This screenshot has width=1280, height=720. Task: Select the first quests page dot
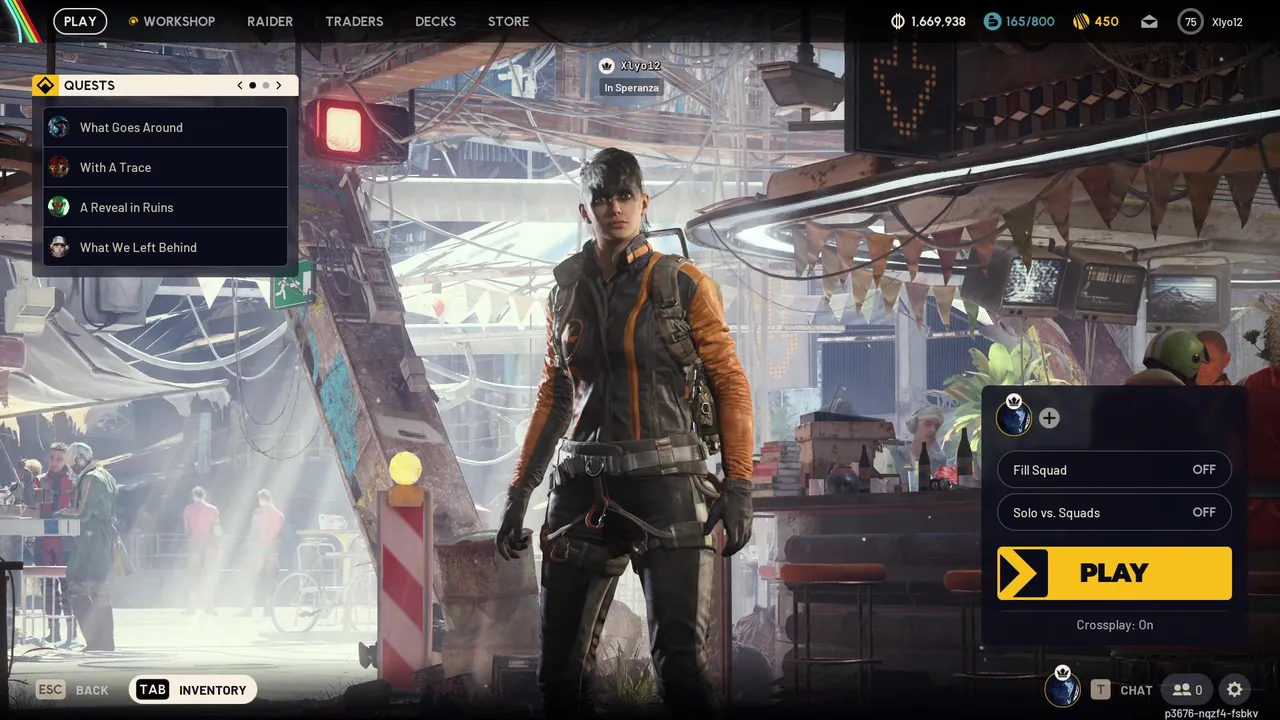coord(252,86)
